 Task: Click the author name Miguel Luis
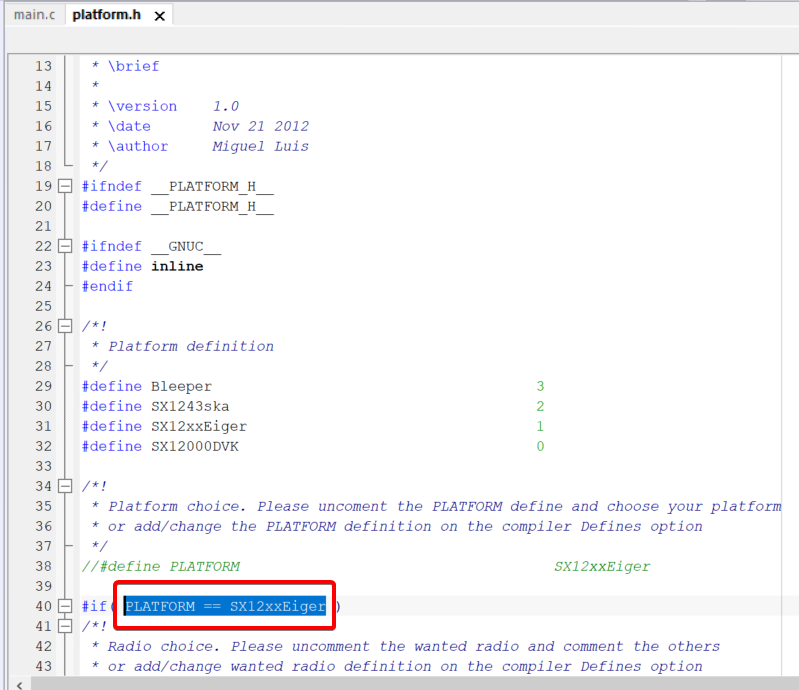260,146
